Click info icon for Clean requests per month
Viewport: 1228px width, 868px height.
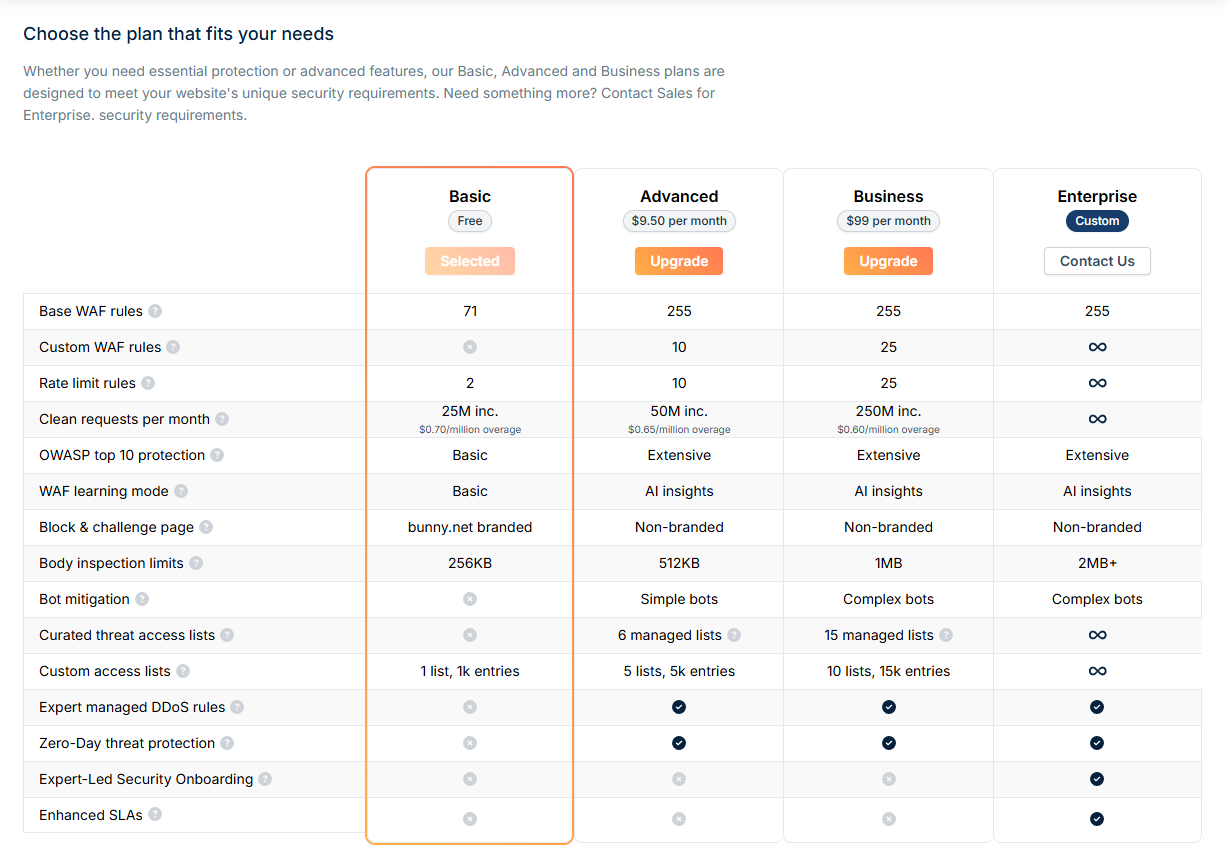coord(222,419)
